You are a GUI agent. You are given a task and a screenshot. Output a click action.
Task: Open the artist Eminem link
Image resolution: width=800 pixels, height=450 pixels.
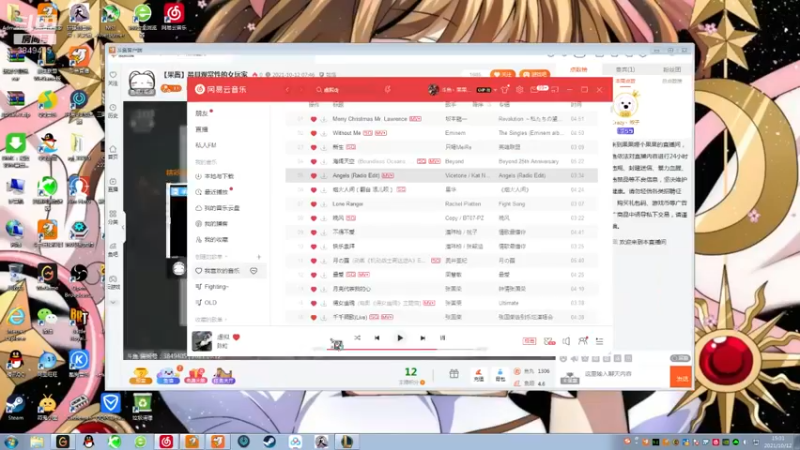455,133
